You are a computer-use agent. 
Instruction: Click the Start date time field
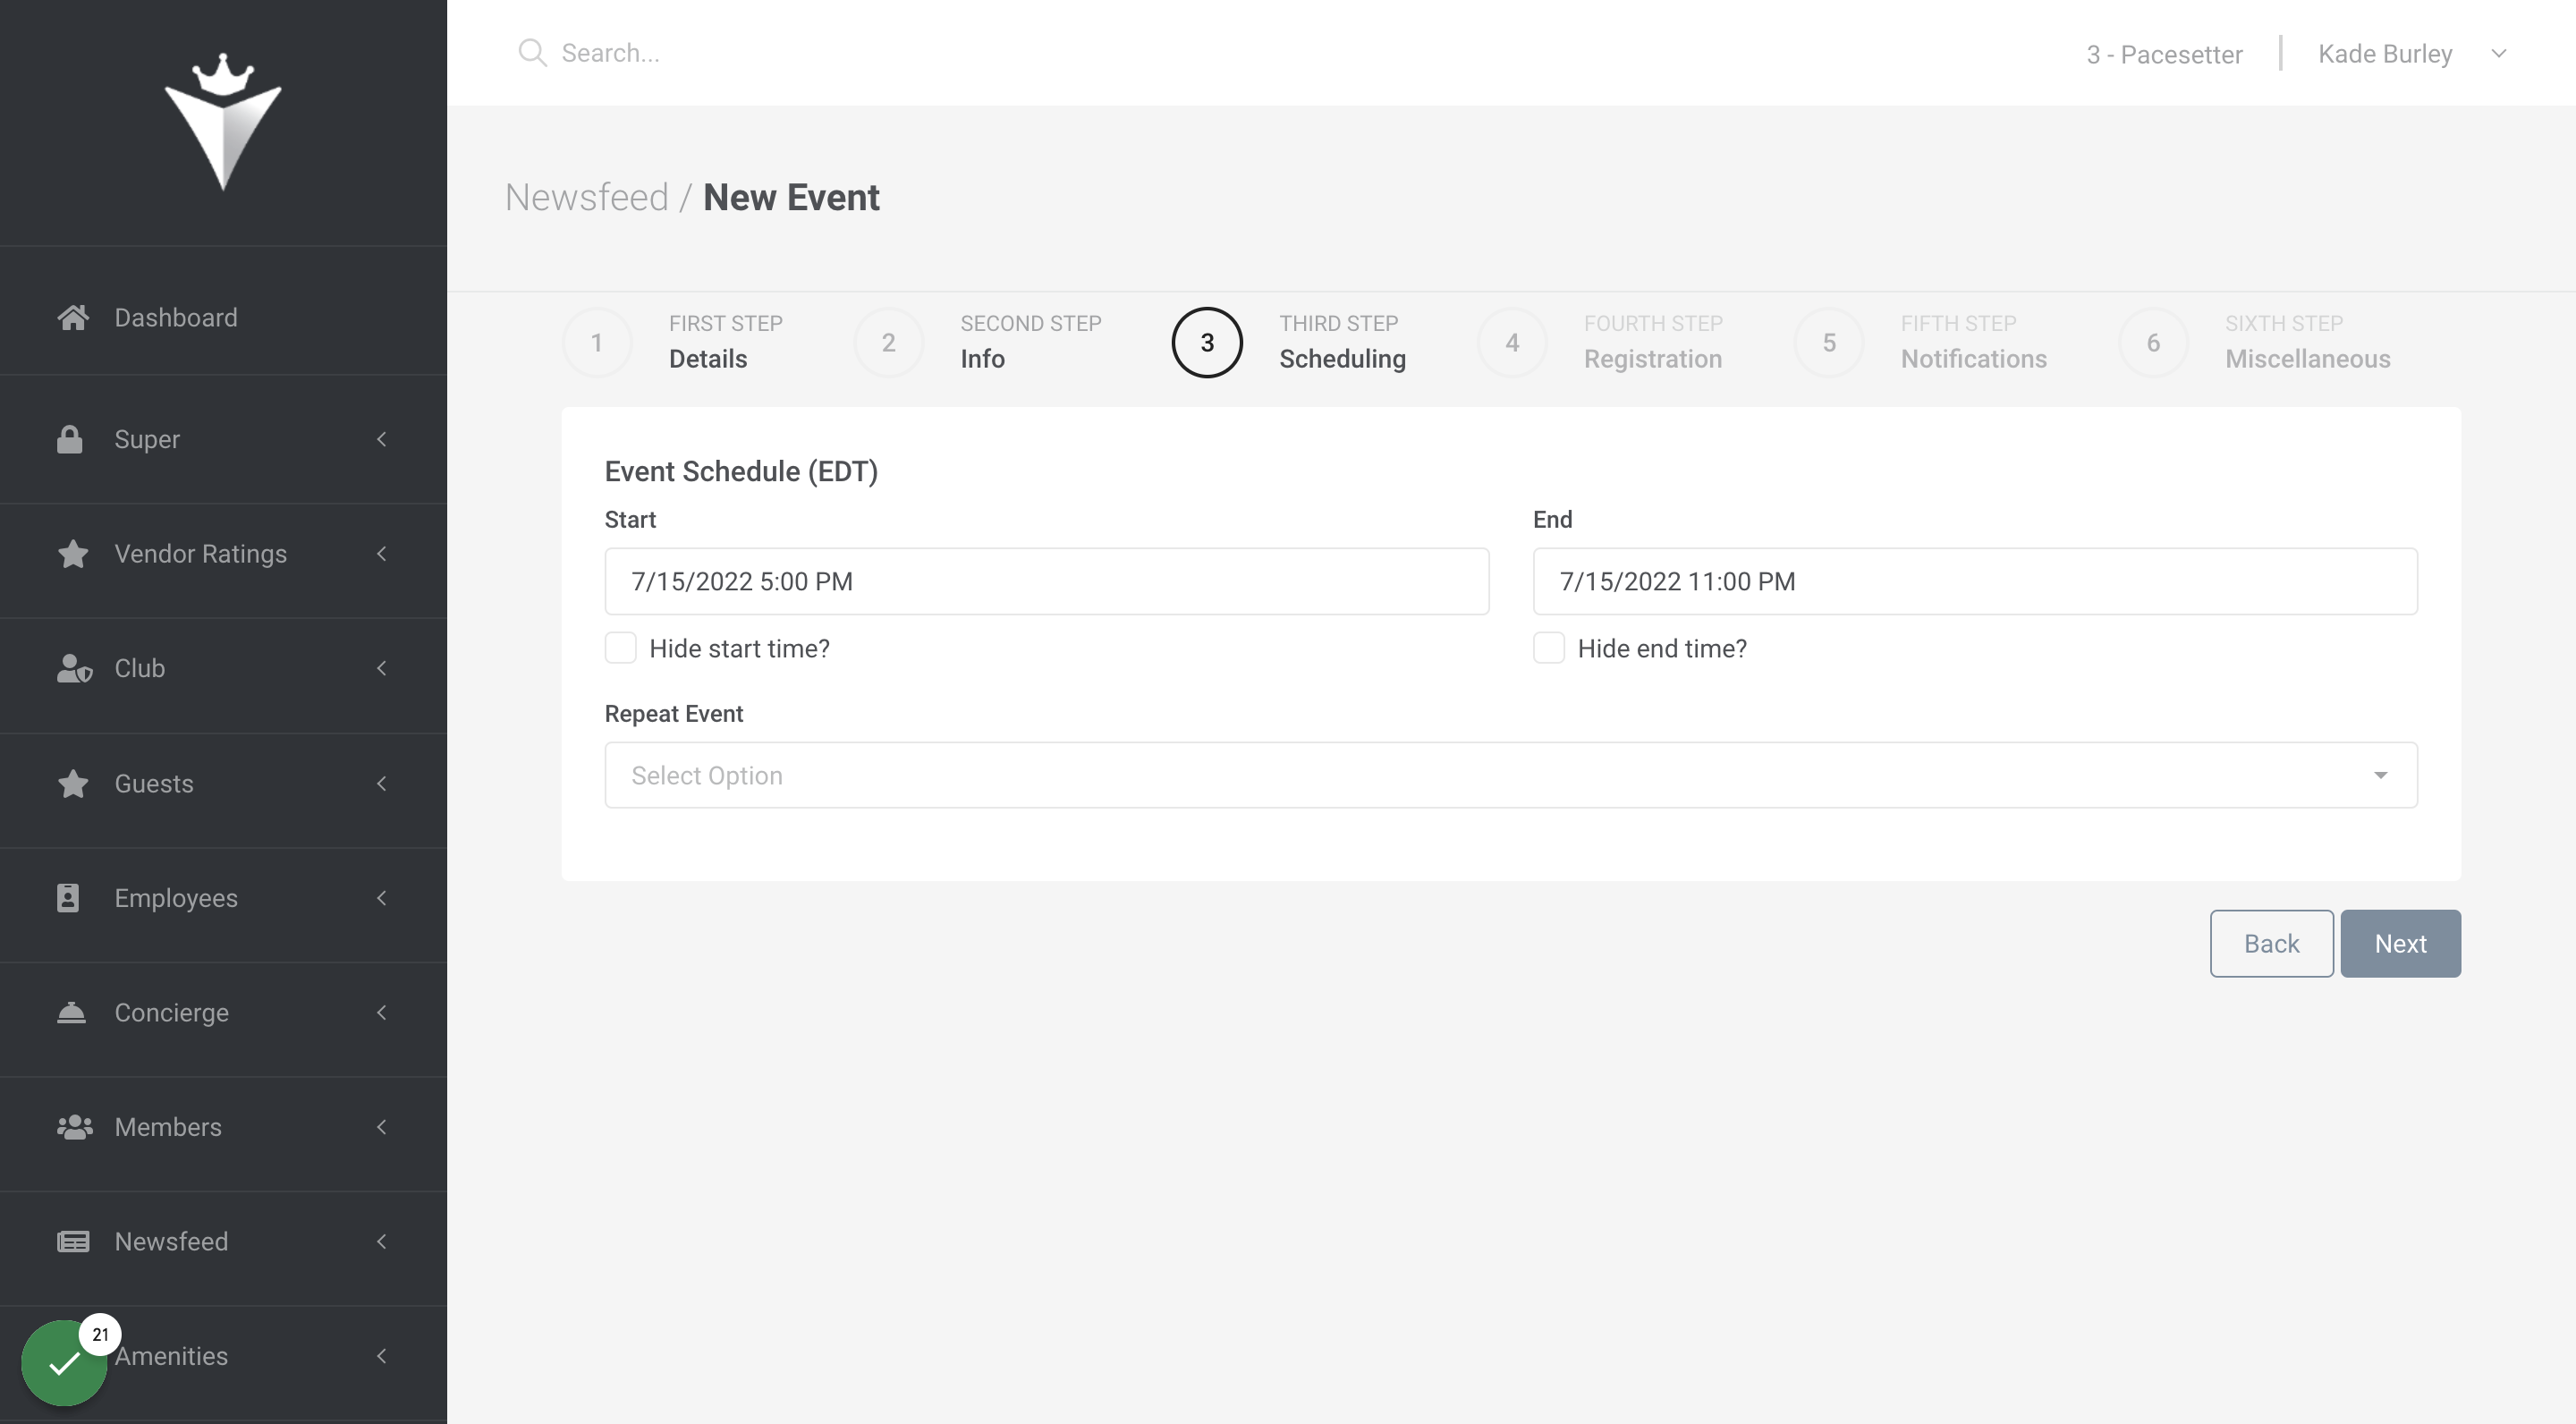point(1047,581)
